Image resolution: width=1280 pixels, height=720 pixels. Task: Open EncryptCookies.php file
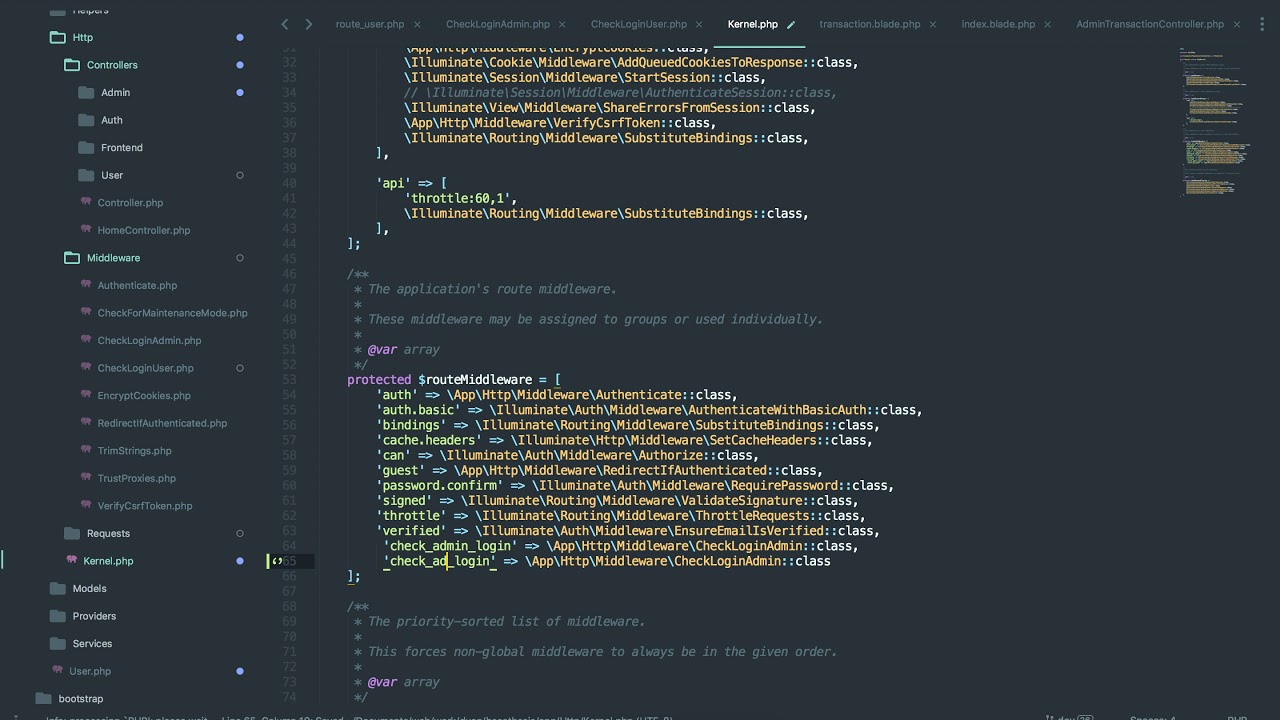point(144,395)
